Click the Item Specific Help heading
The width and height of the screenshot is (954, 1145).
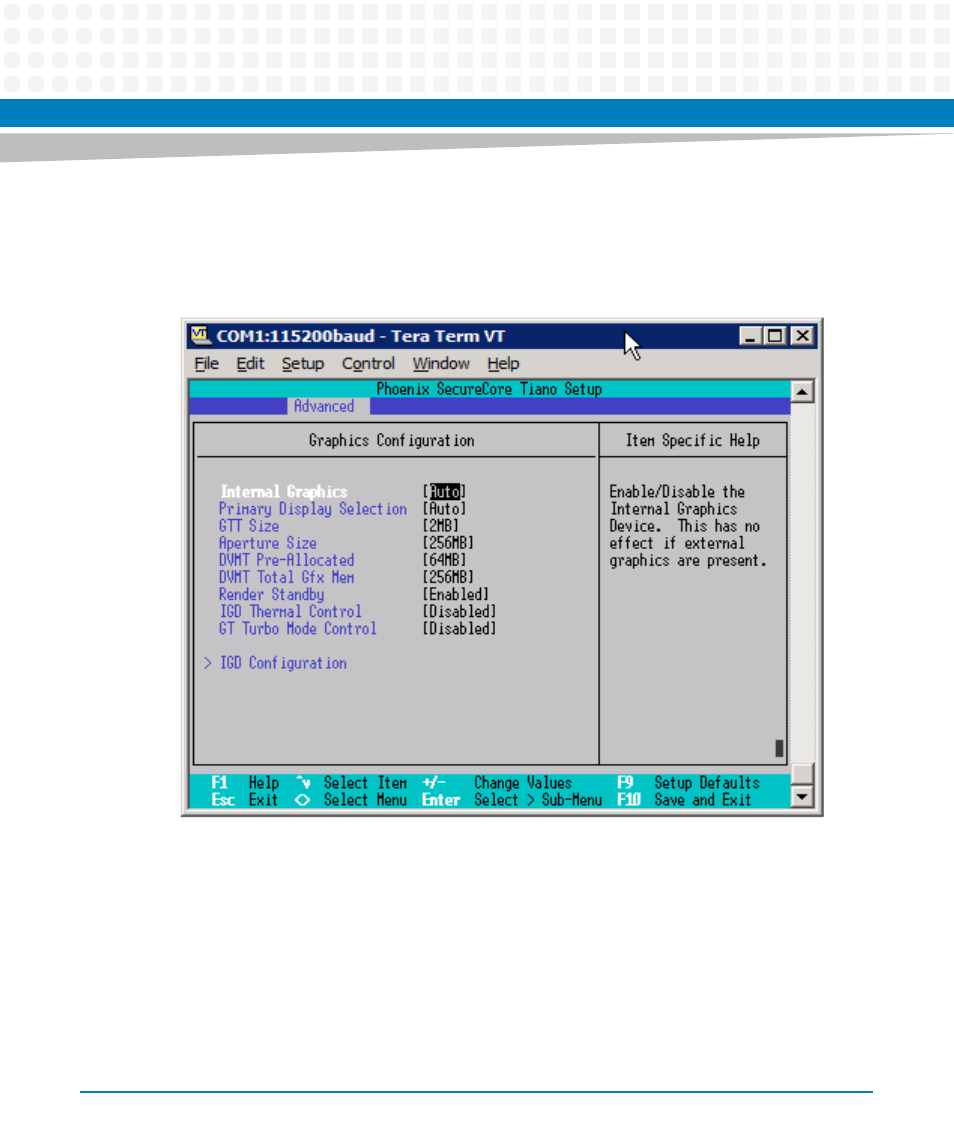point(692,441)
